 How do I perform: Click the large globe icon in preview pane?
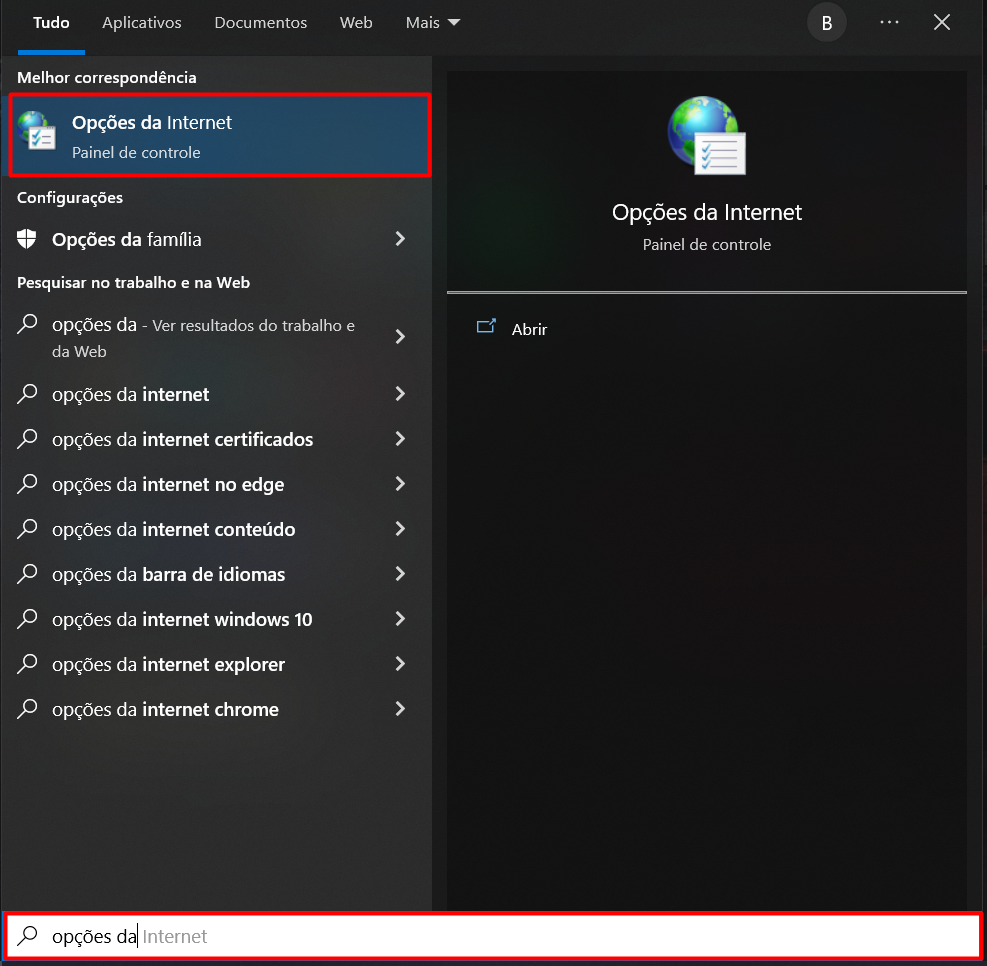(706, 135)
